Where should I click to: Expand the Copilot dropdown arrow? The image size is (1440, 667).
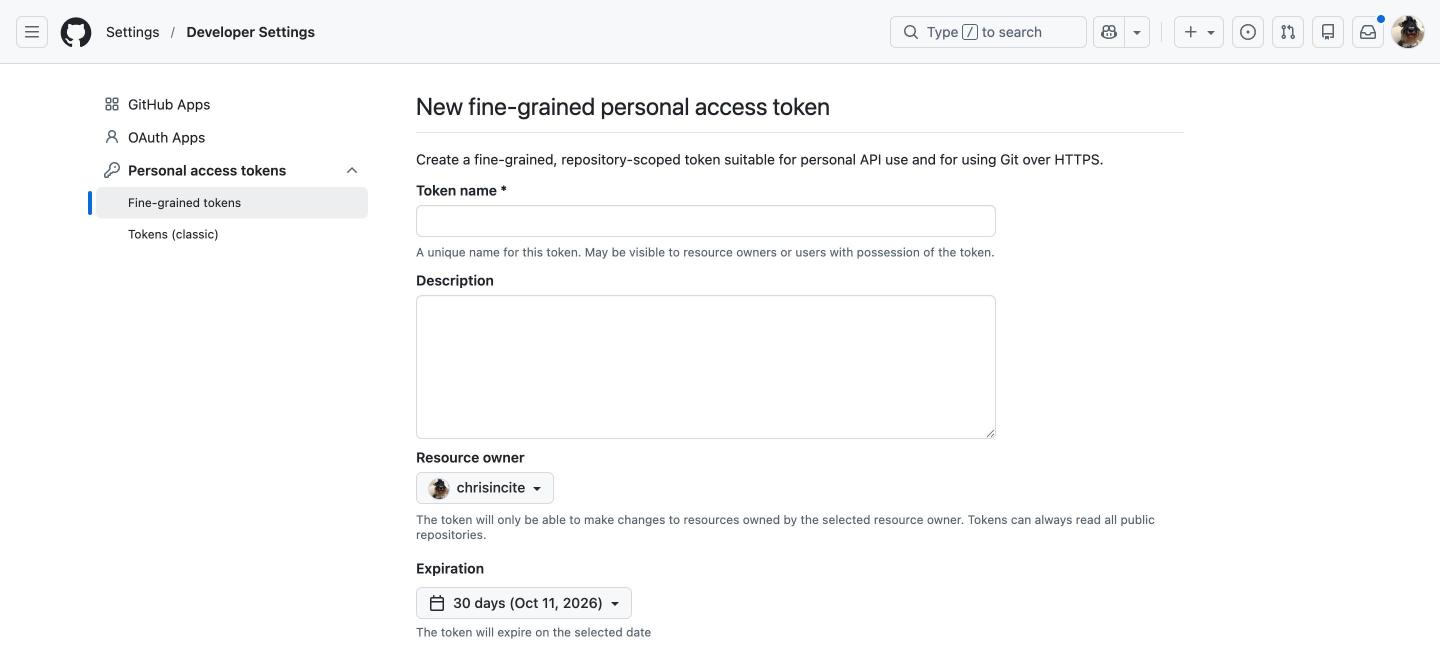[x=1137, y=32]
